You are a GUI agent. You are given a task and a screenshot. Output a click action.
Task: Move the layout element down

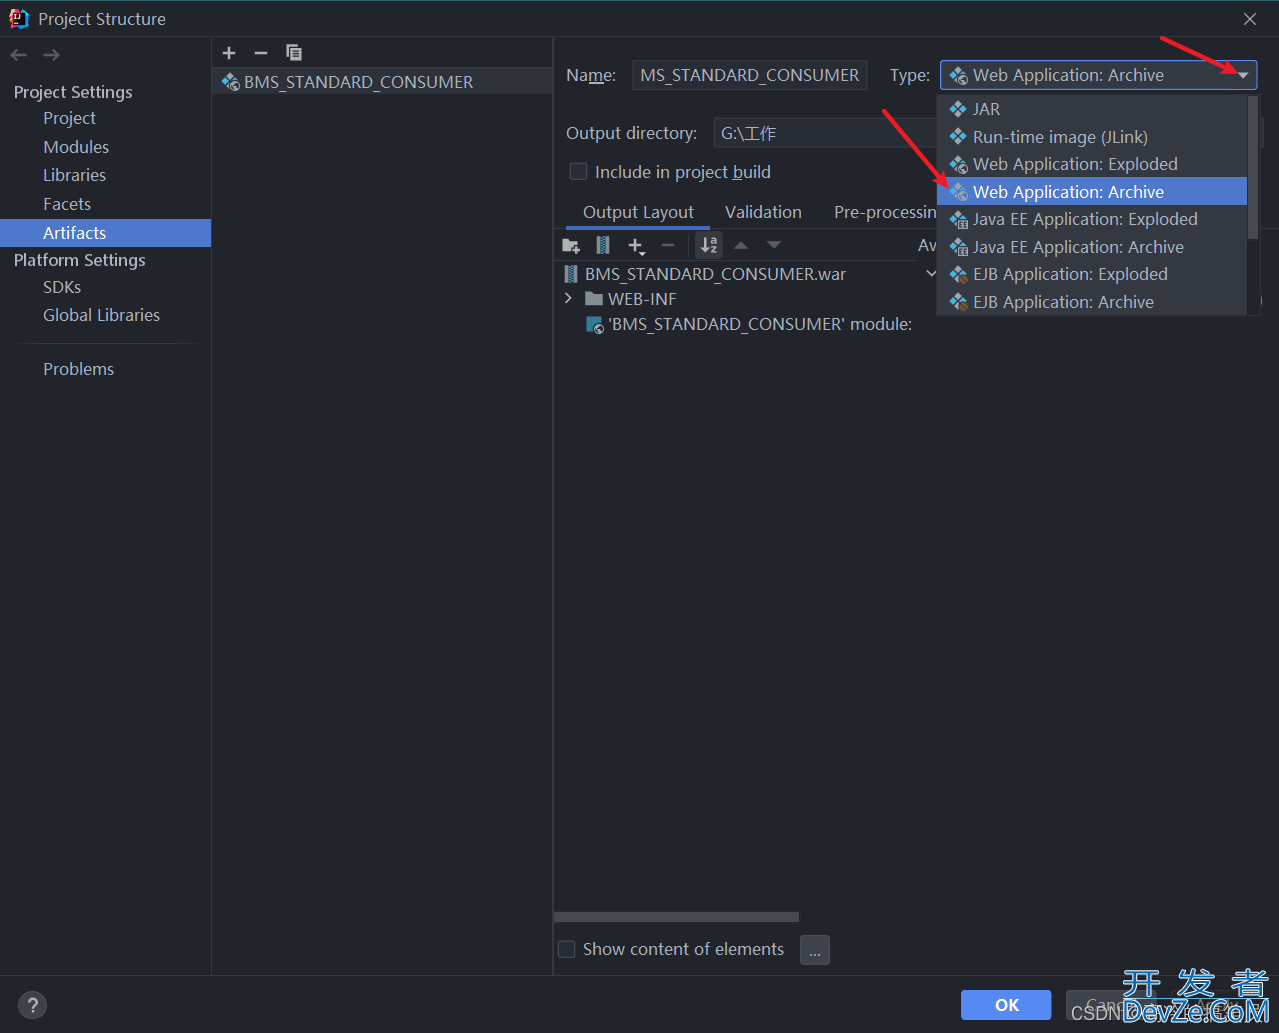coord(774,245)
